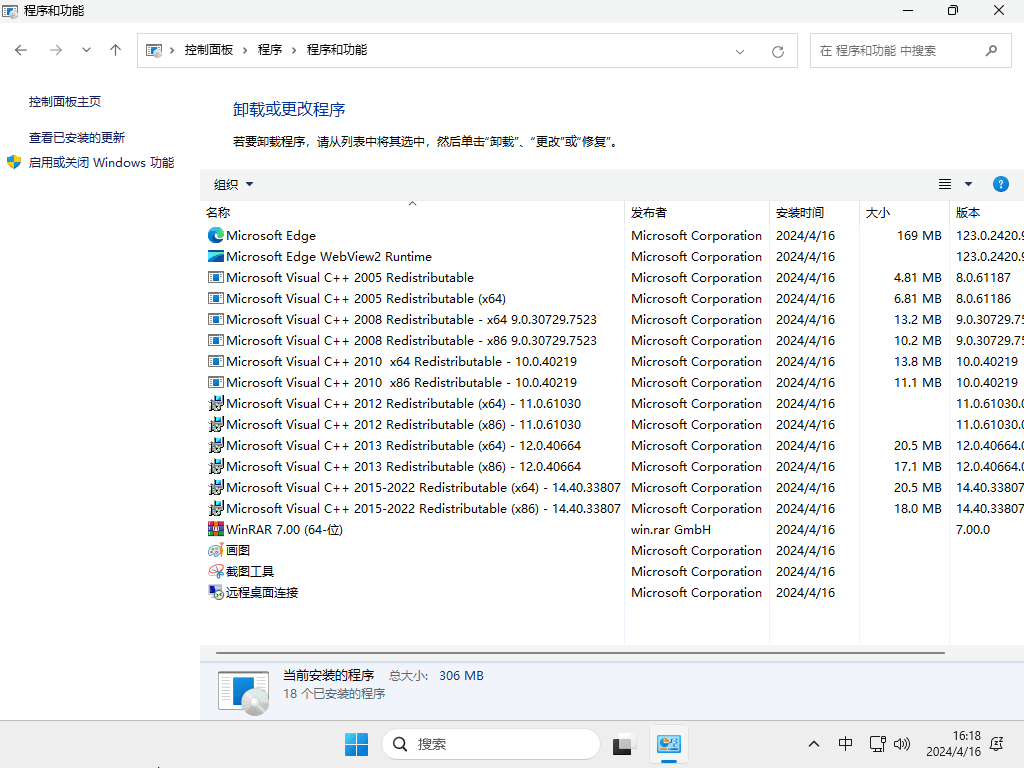Open help with the blue question mark
This screenshot has height=768, width=1024.
coord(1000,184)
